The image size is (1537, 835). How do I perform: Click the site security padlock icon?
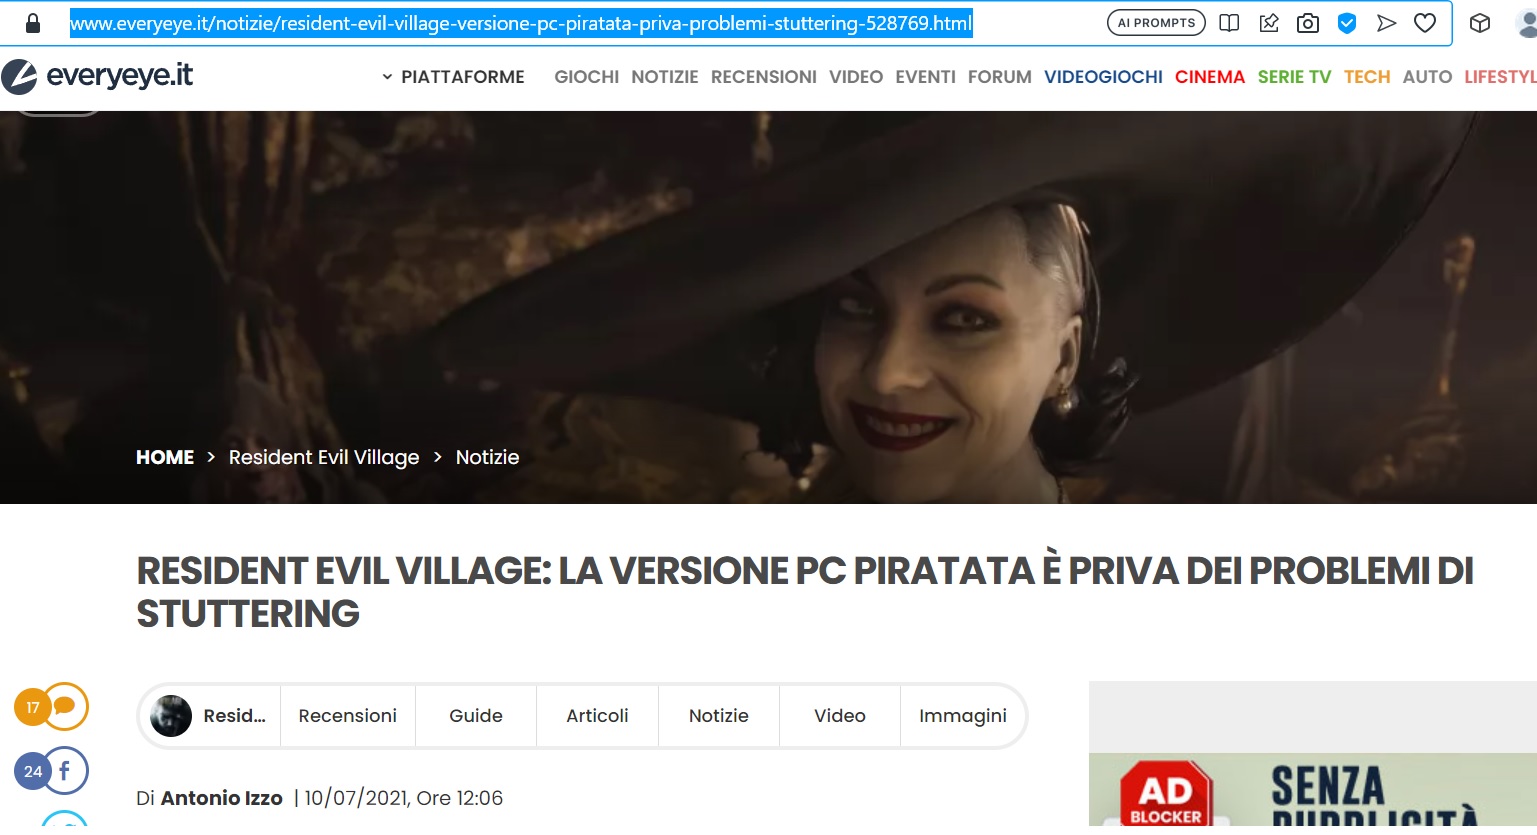[x=33, y=23]
